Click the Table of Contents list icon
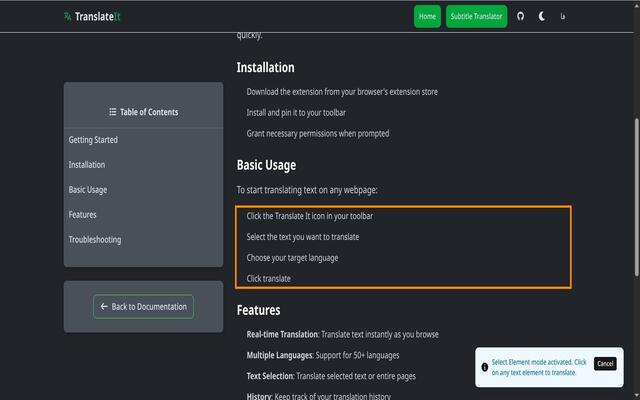Screen dimensions: 640x400 tap(113, 112)
